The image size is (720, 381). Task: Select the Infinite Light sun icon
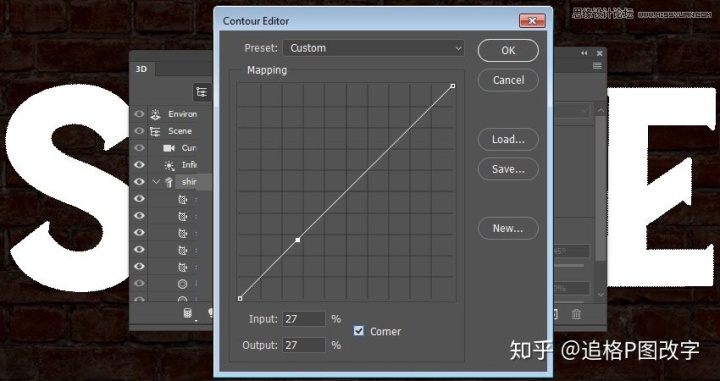click(x=169, y=165)
